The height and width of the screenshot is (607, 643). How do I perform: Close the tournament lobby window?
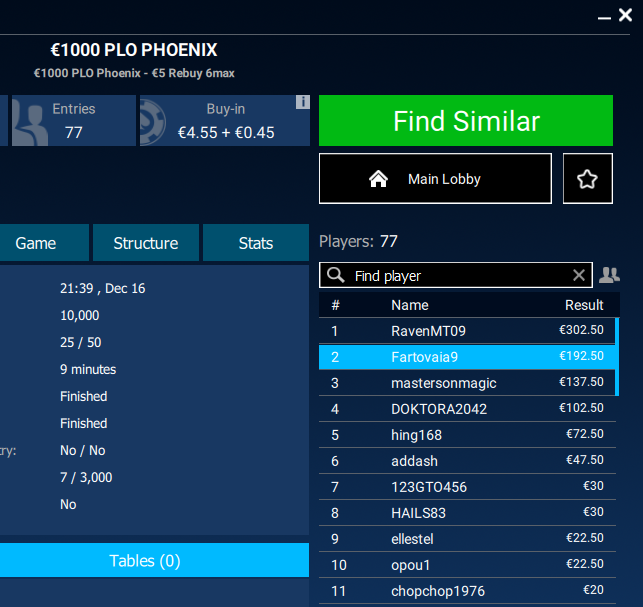(x=625, y=15)
